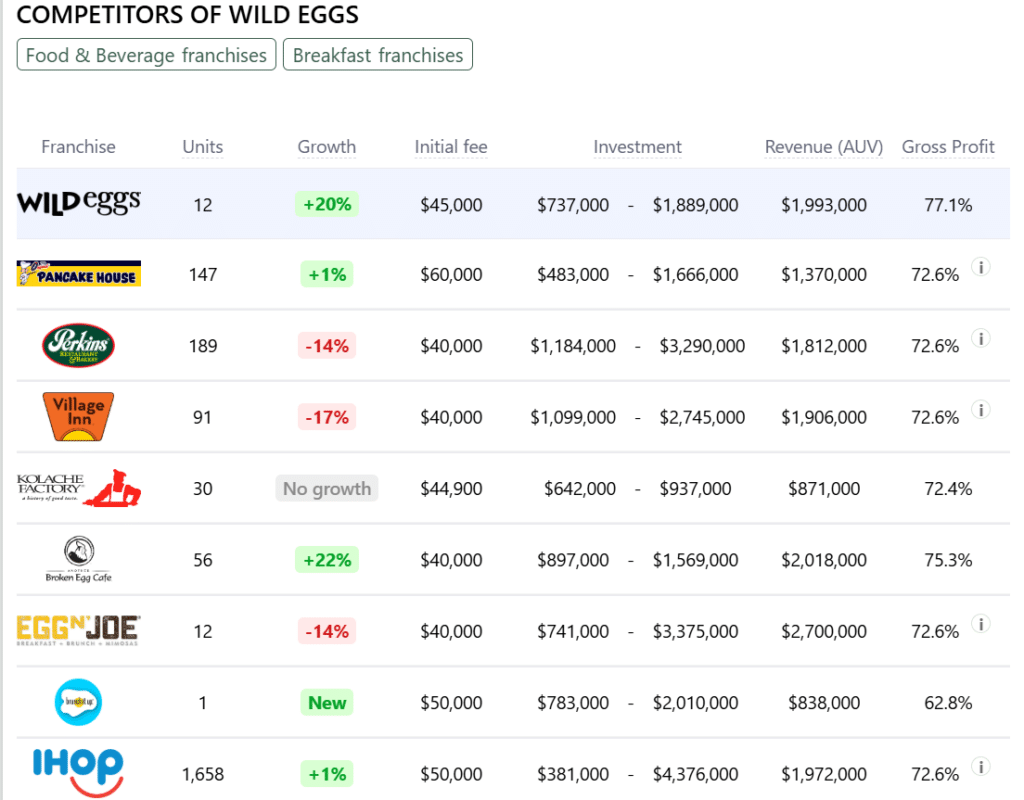Sort by the Initial fee column header
Viewport: 1024px width, 800px height.
click(x=451, y=147)
